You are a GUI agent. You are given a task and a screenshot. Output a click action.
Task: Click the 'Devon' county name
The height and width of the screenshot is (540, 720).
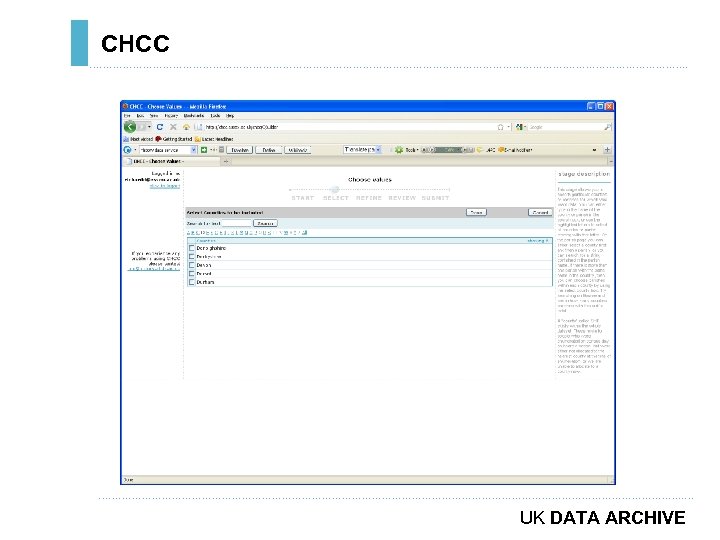click(x=204, y=265)
